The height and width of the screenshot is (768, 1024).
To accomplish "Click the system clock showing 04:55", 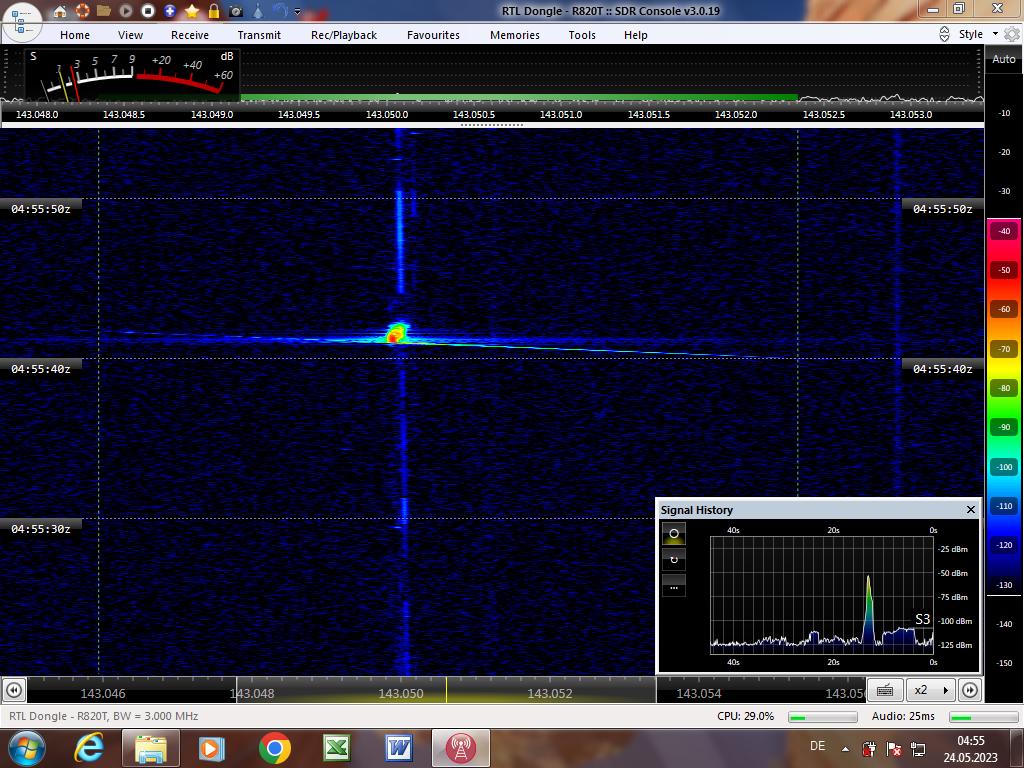I will click(970, 749).
